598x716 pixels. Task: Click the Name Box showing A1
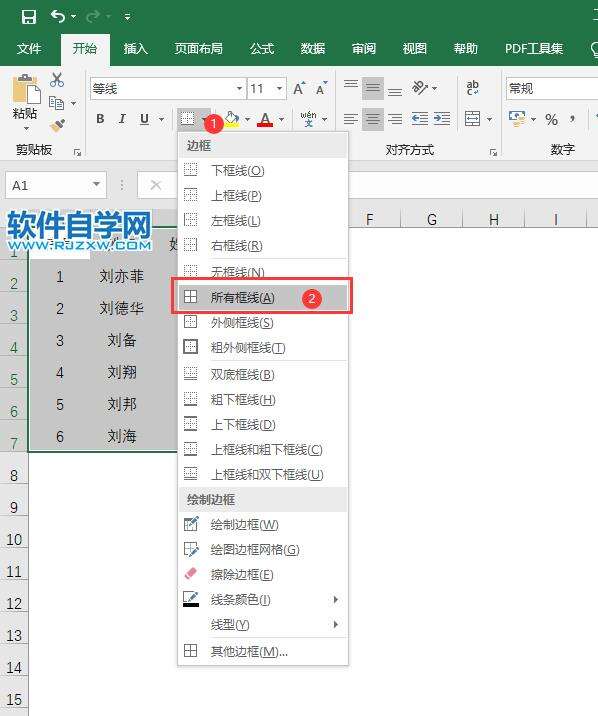click(56, 185)
